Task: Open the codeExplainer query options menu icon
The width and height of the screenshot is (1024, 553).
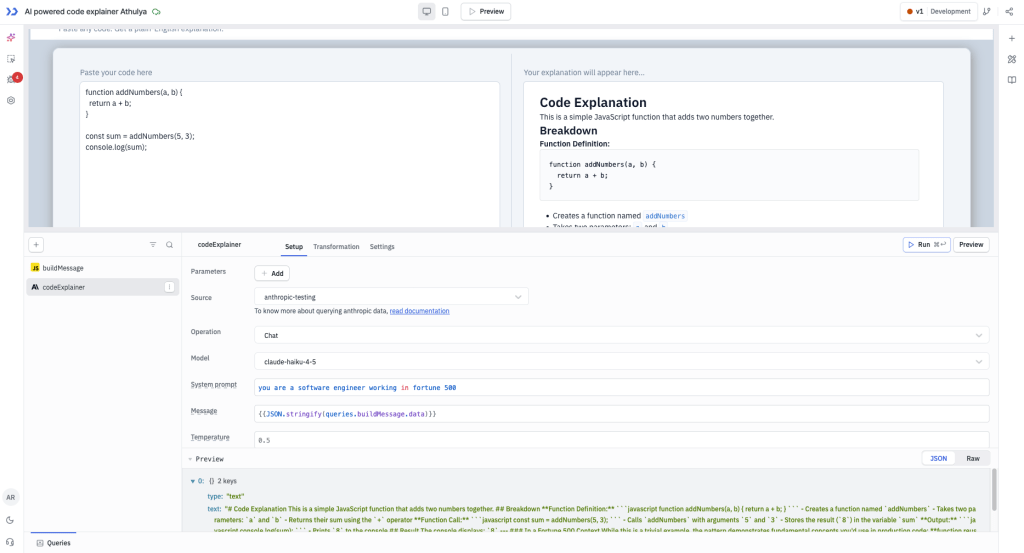Action: (x=169, y=287)
